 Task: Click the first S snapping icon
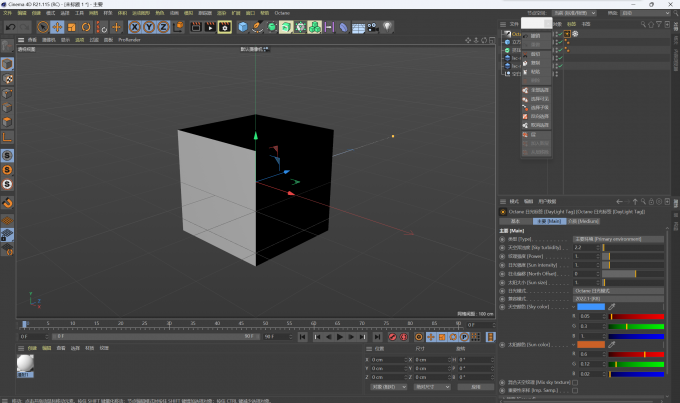[x=7, y=155]
